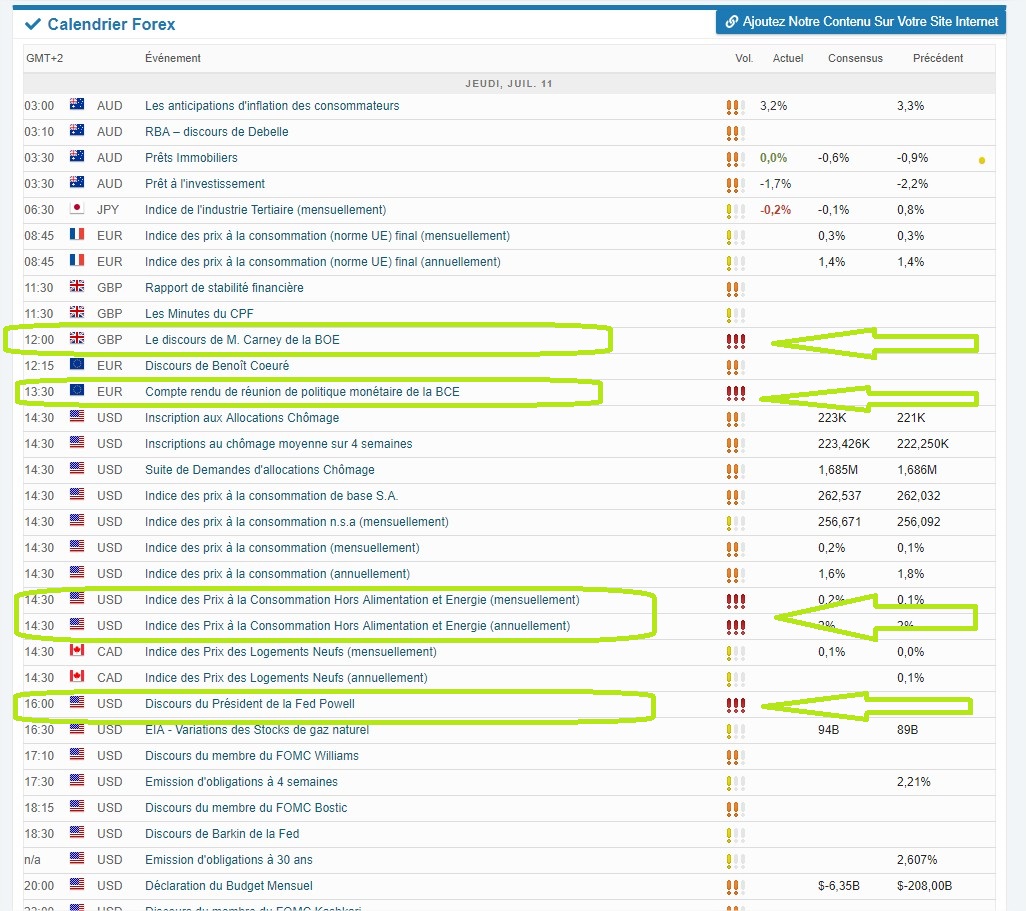This screenshot has width=1026, height=911.
Task: Click the French flag at first 08:45 row
Action: point(77,234)
